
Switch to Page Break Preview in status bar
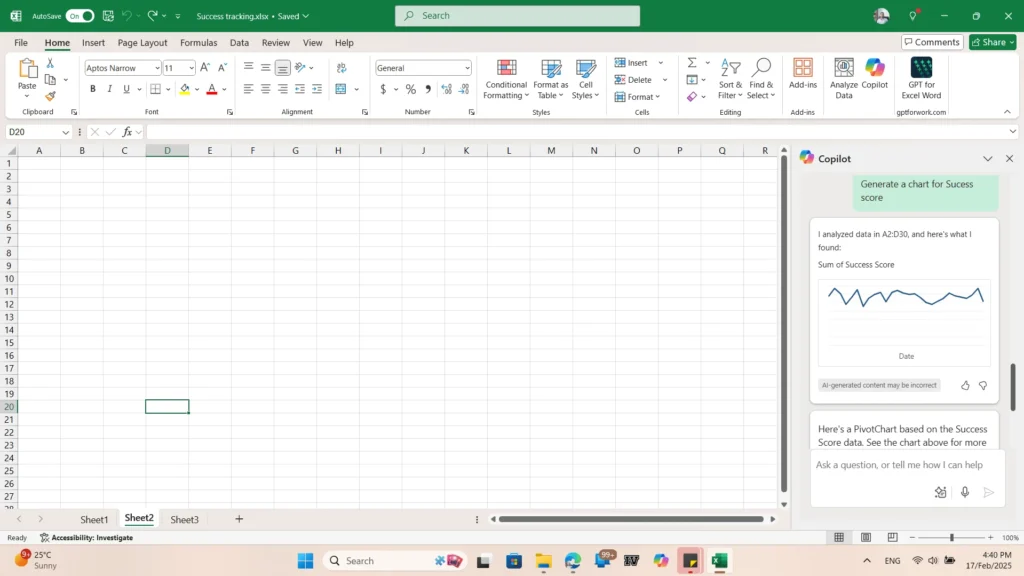point(893,537)
